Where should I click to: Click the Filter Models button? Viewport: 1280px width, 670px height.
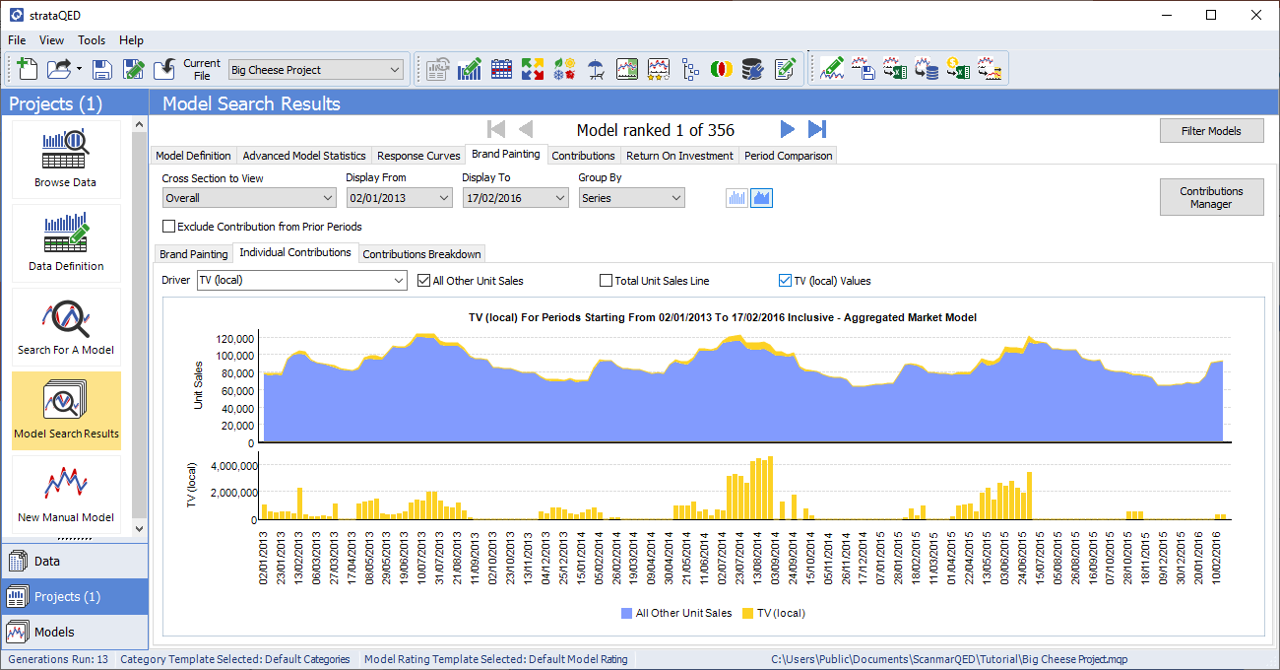[1211, 131]
